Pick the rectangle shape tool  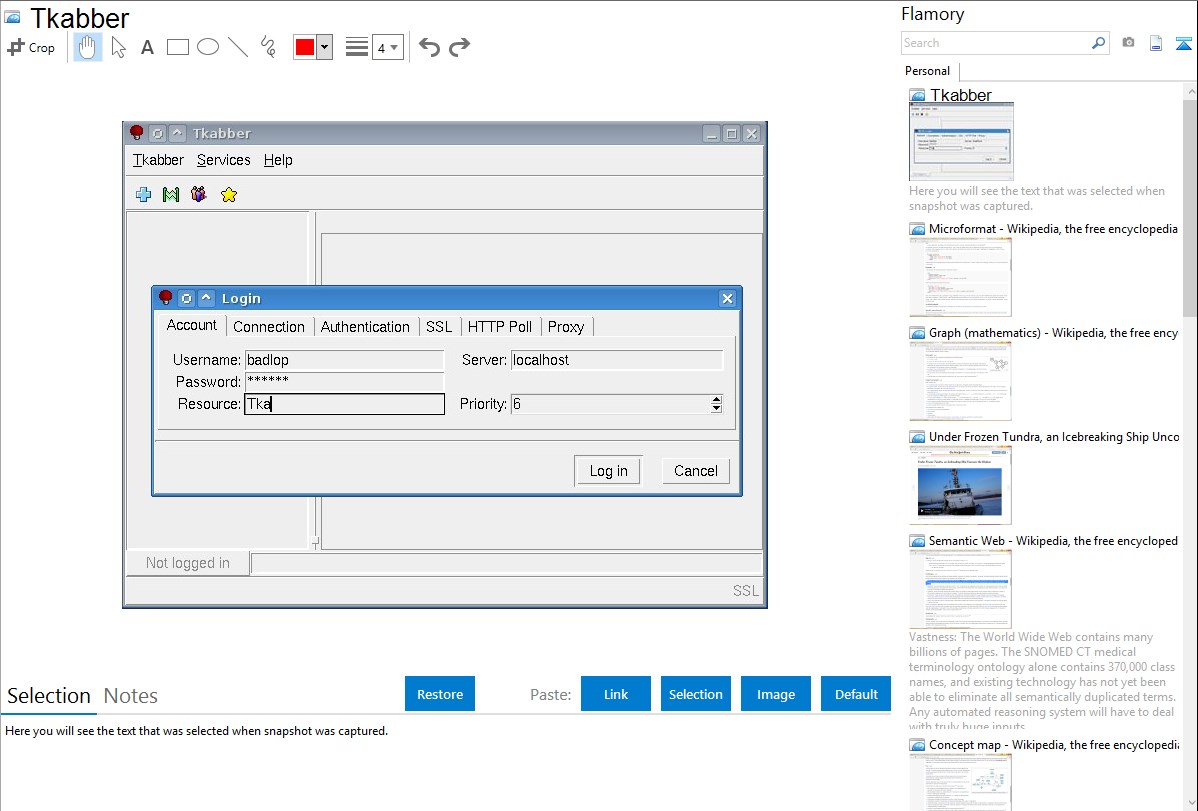click(x=178, y=47)
